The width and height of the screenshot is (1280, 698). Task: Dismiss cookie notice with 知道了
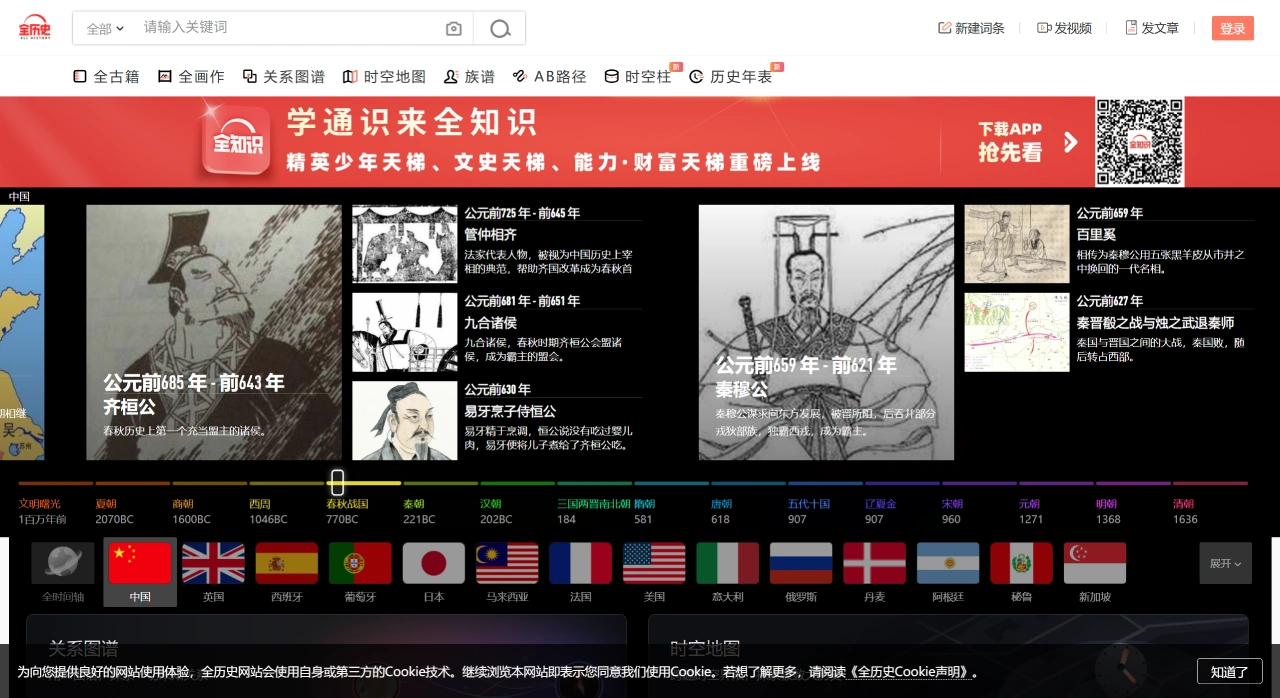click(1229, 672)
